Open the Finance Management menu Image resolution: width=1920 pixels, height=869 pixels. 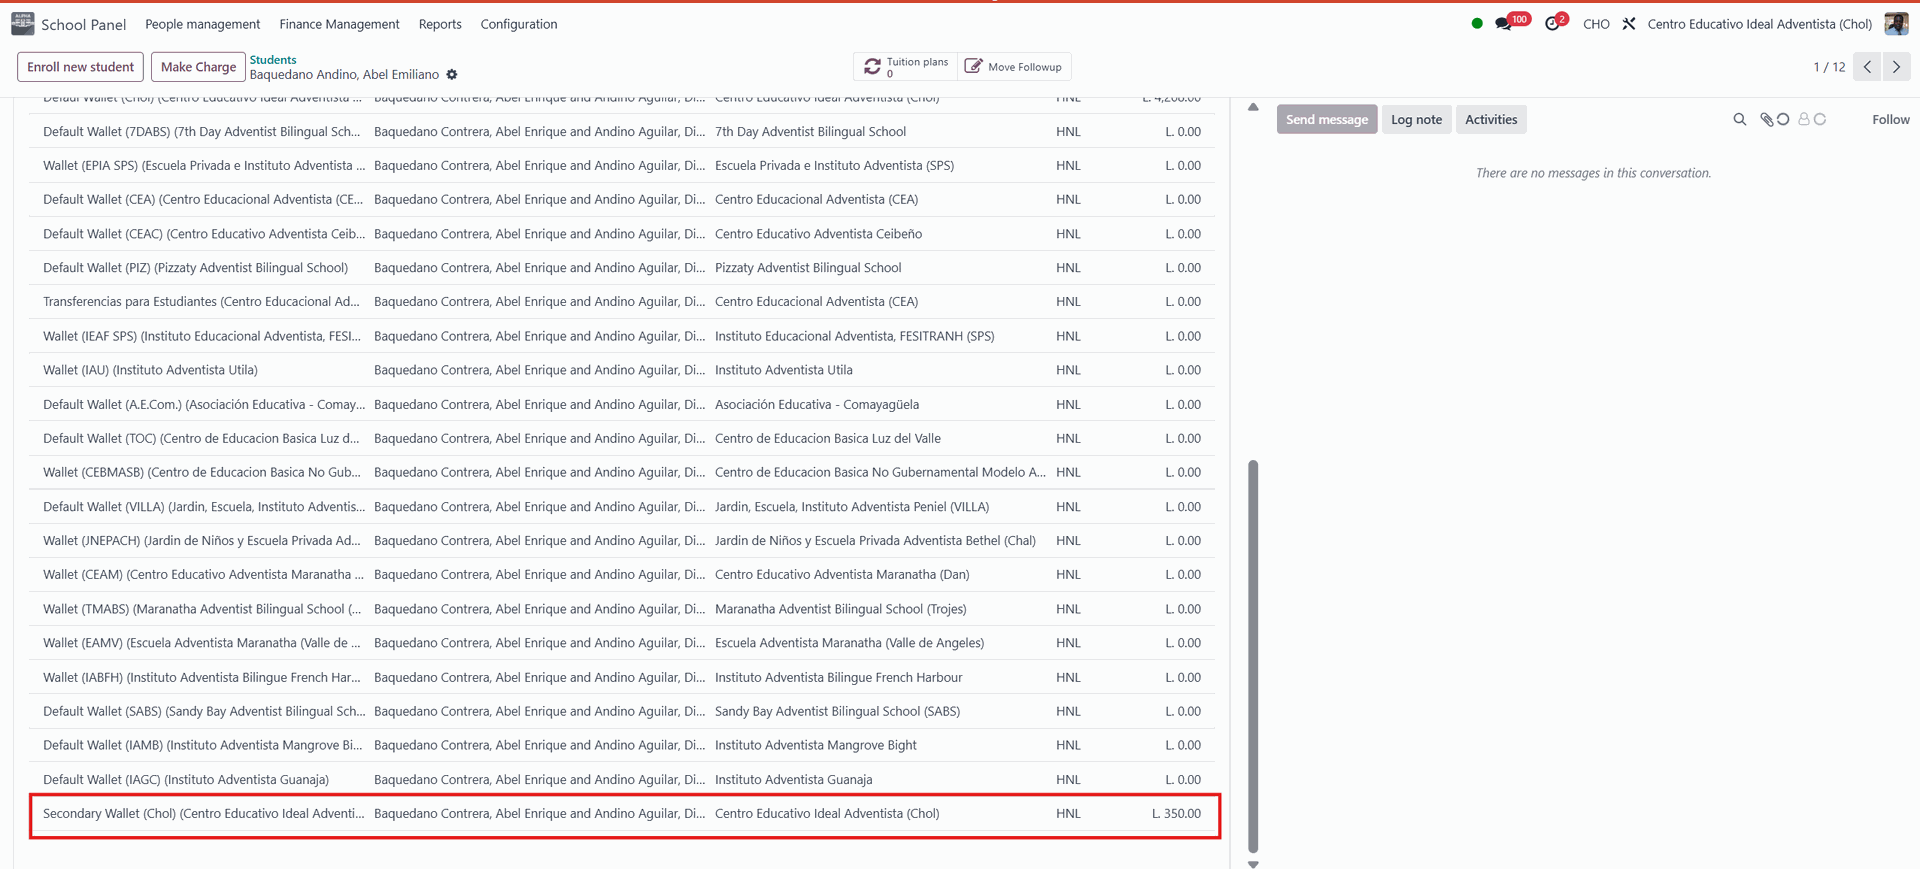coord(339,24)
